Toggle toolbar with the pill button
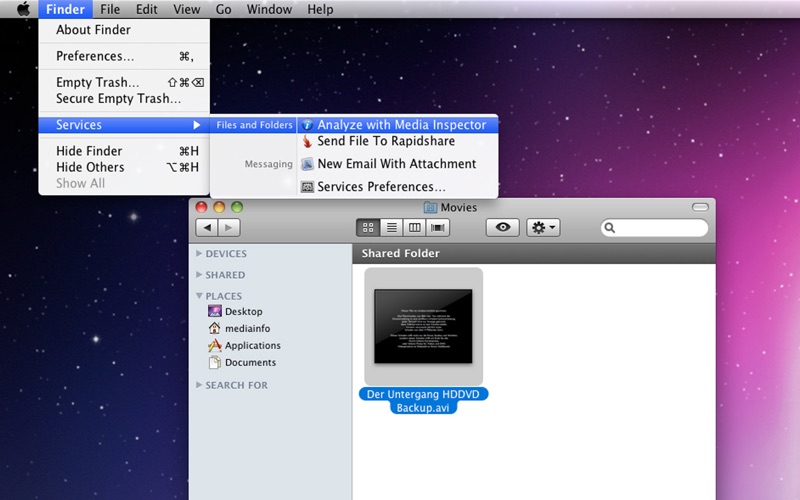800x500 pixels. click(x=700, y=207)
